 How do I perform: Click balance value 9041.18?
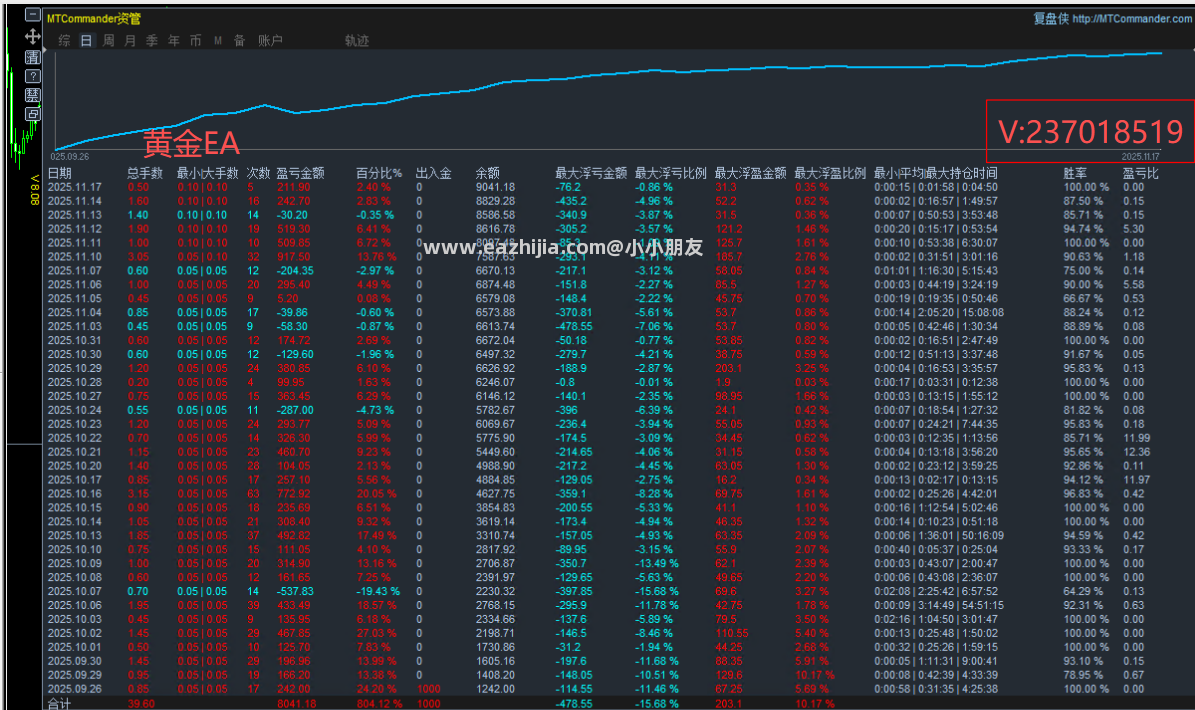pos(495,187)
